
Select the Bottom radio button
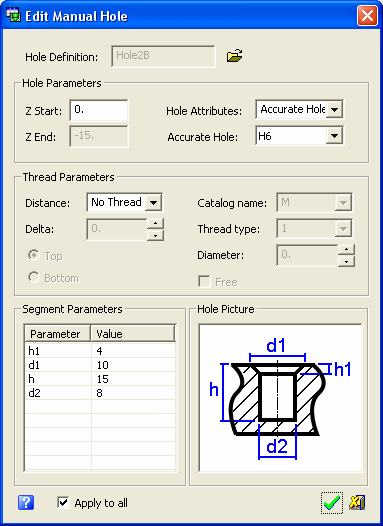34,277
